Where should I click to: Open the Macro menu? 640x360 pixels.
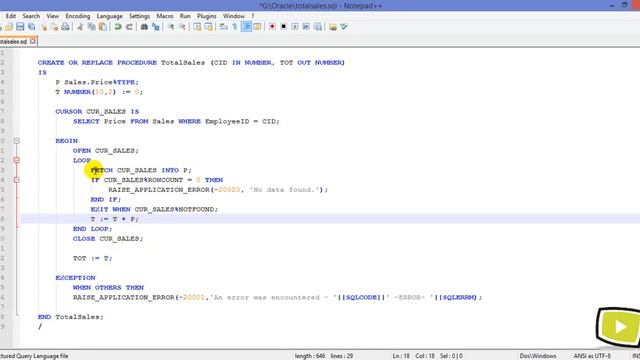(165, 16)
